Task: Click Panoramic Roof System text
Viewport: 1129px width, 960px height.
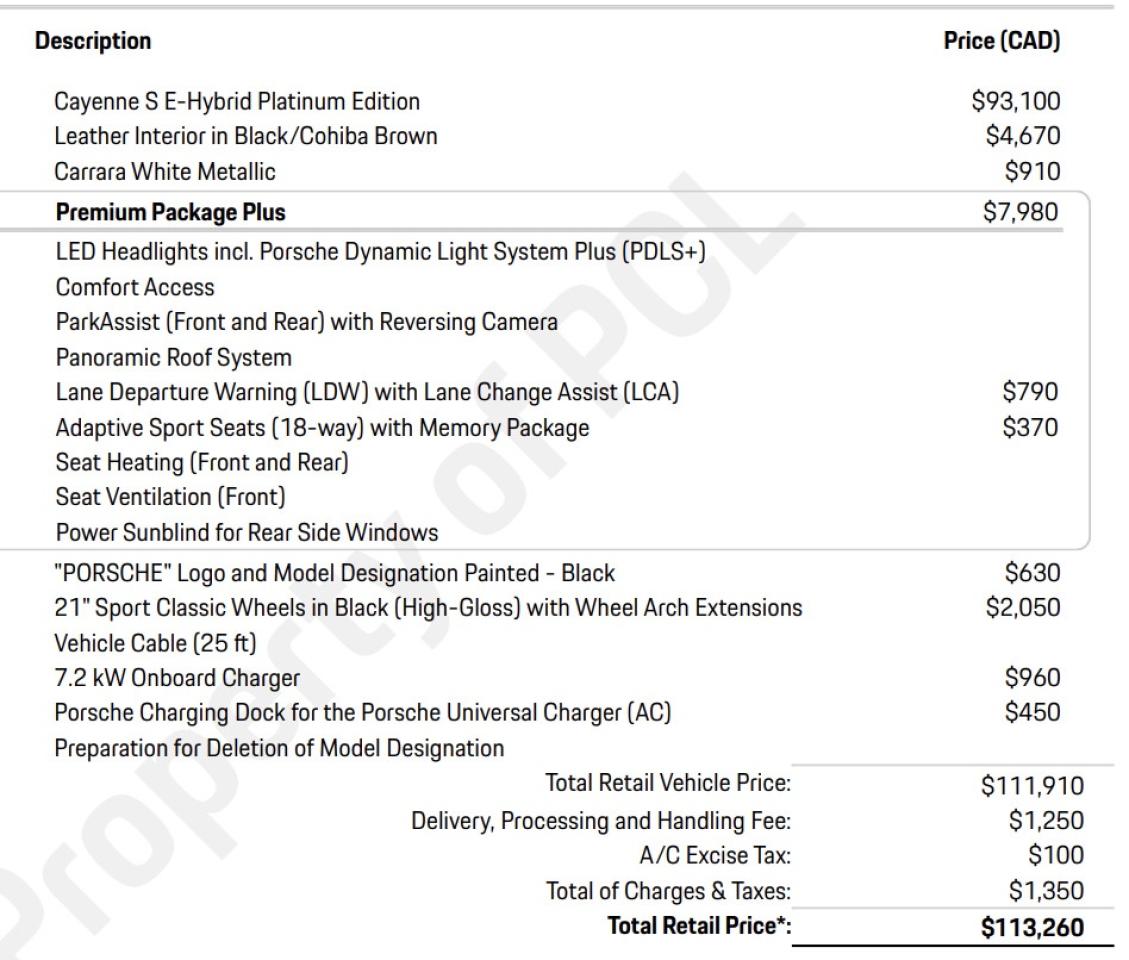Action: pyautogui.click(x=174, y=357)
